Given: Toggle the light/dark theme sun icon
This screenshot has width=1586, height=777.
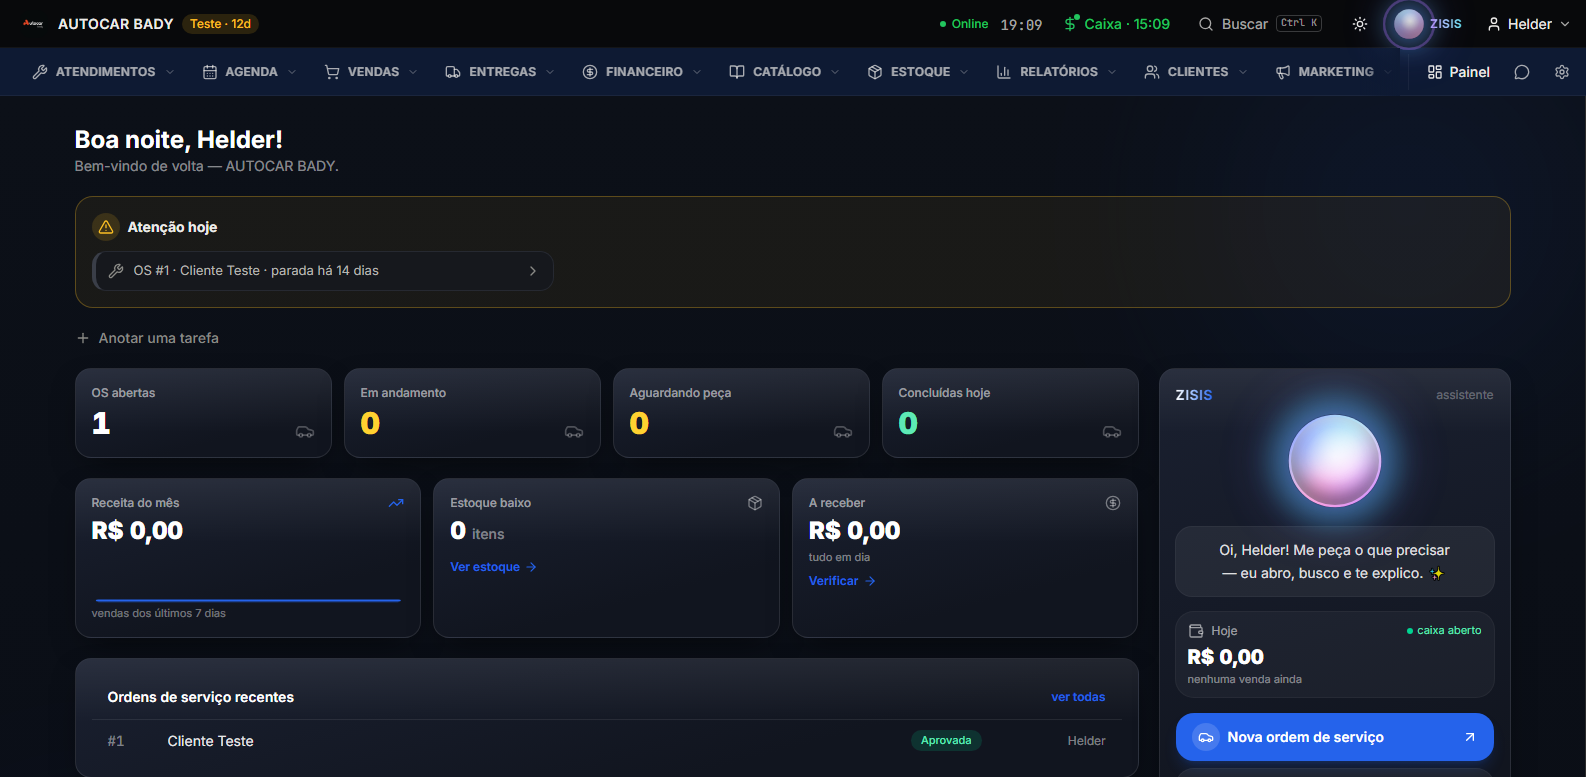Looking at the screenshot, I should (x=1360, y=24).
